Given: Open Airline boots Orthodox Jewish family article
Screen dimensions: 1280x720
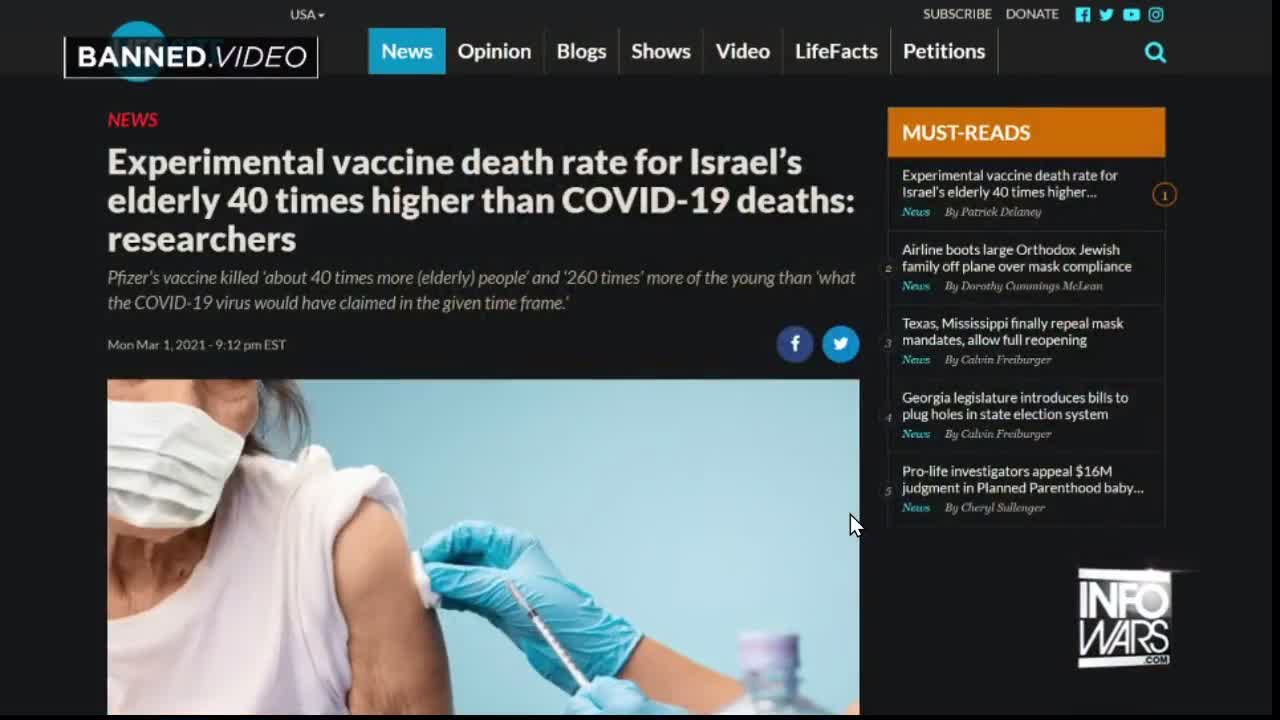Looking at the screenshot, I should pyautogui.click(x=1017, y=258).
